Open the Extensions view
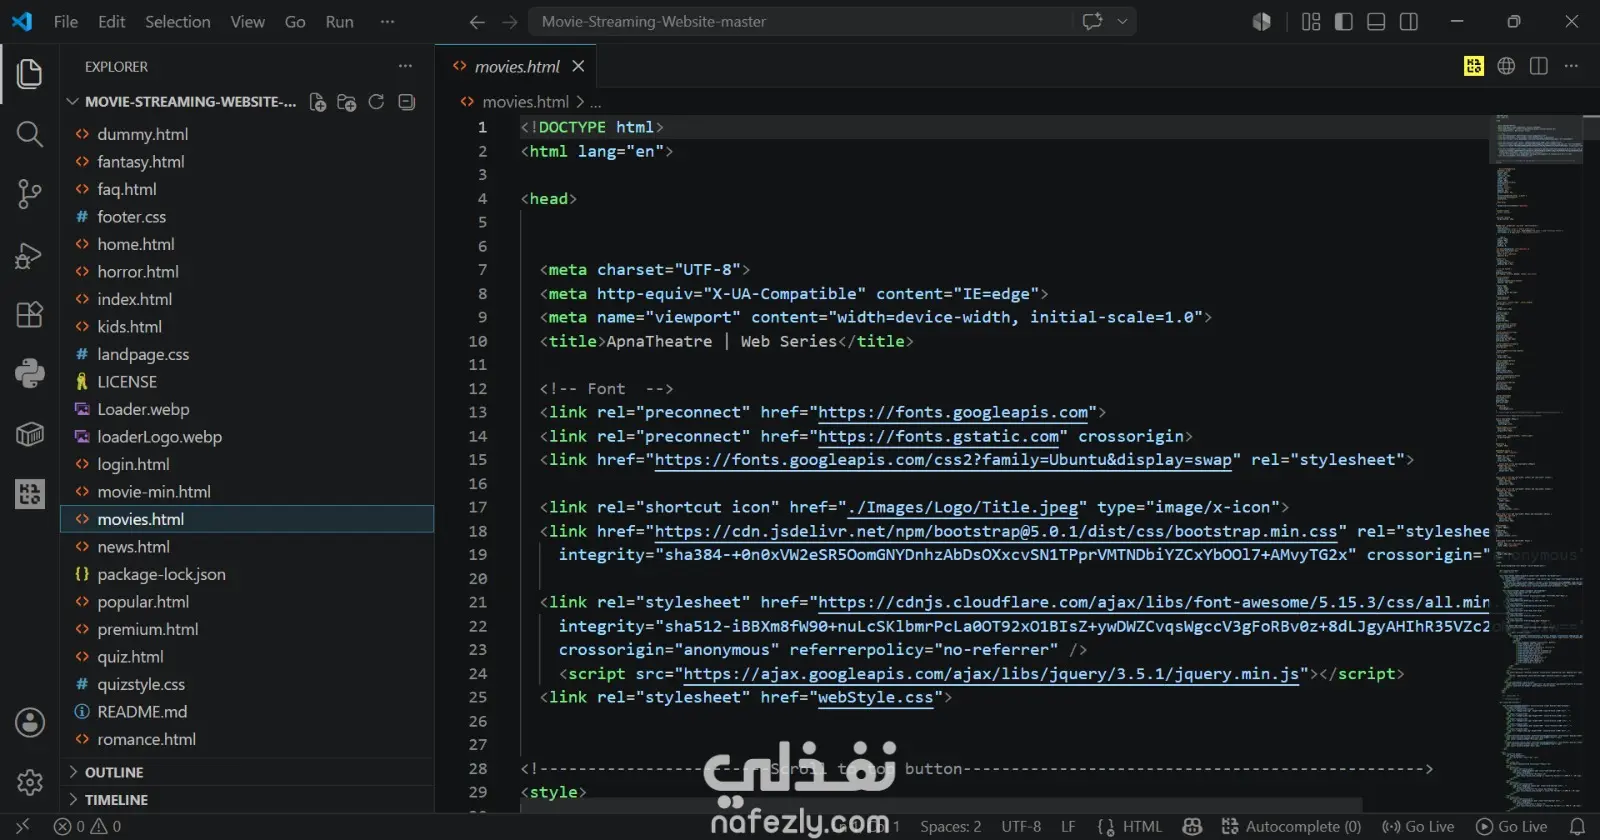 (30, 315)
